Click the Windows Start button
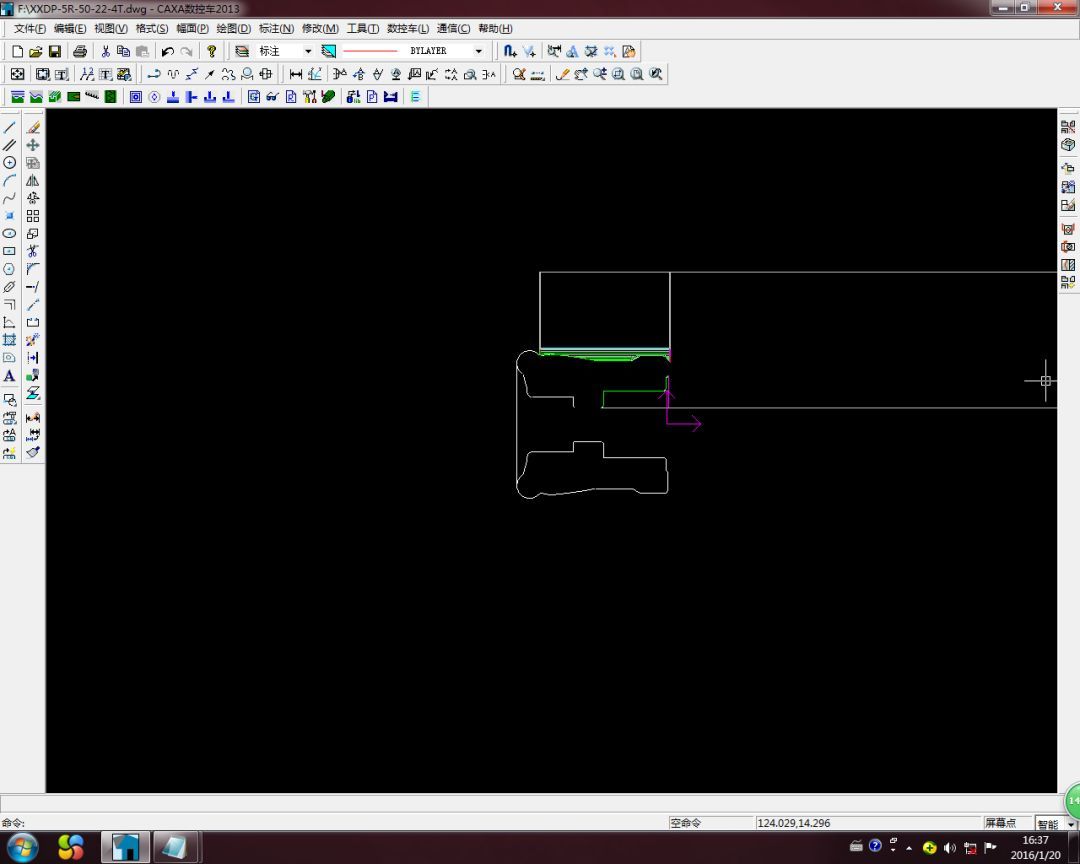The image size is (1080, 864). [x=22, y=848]
